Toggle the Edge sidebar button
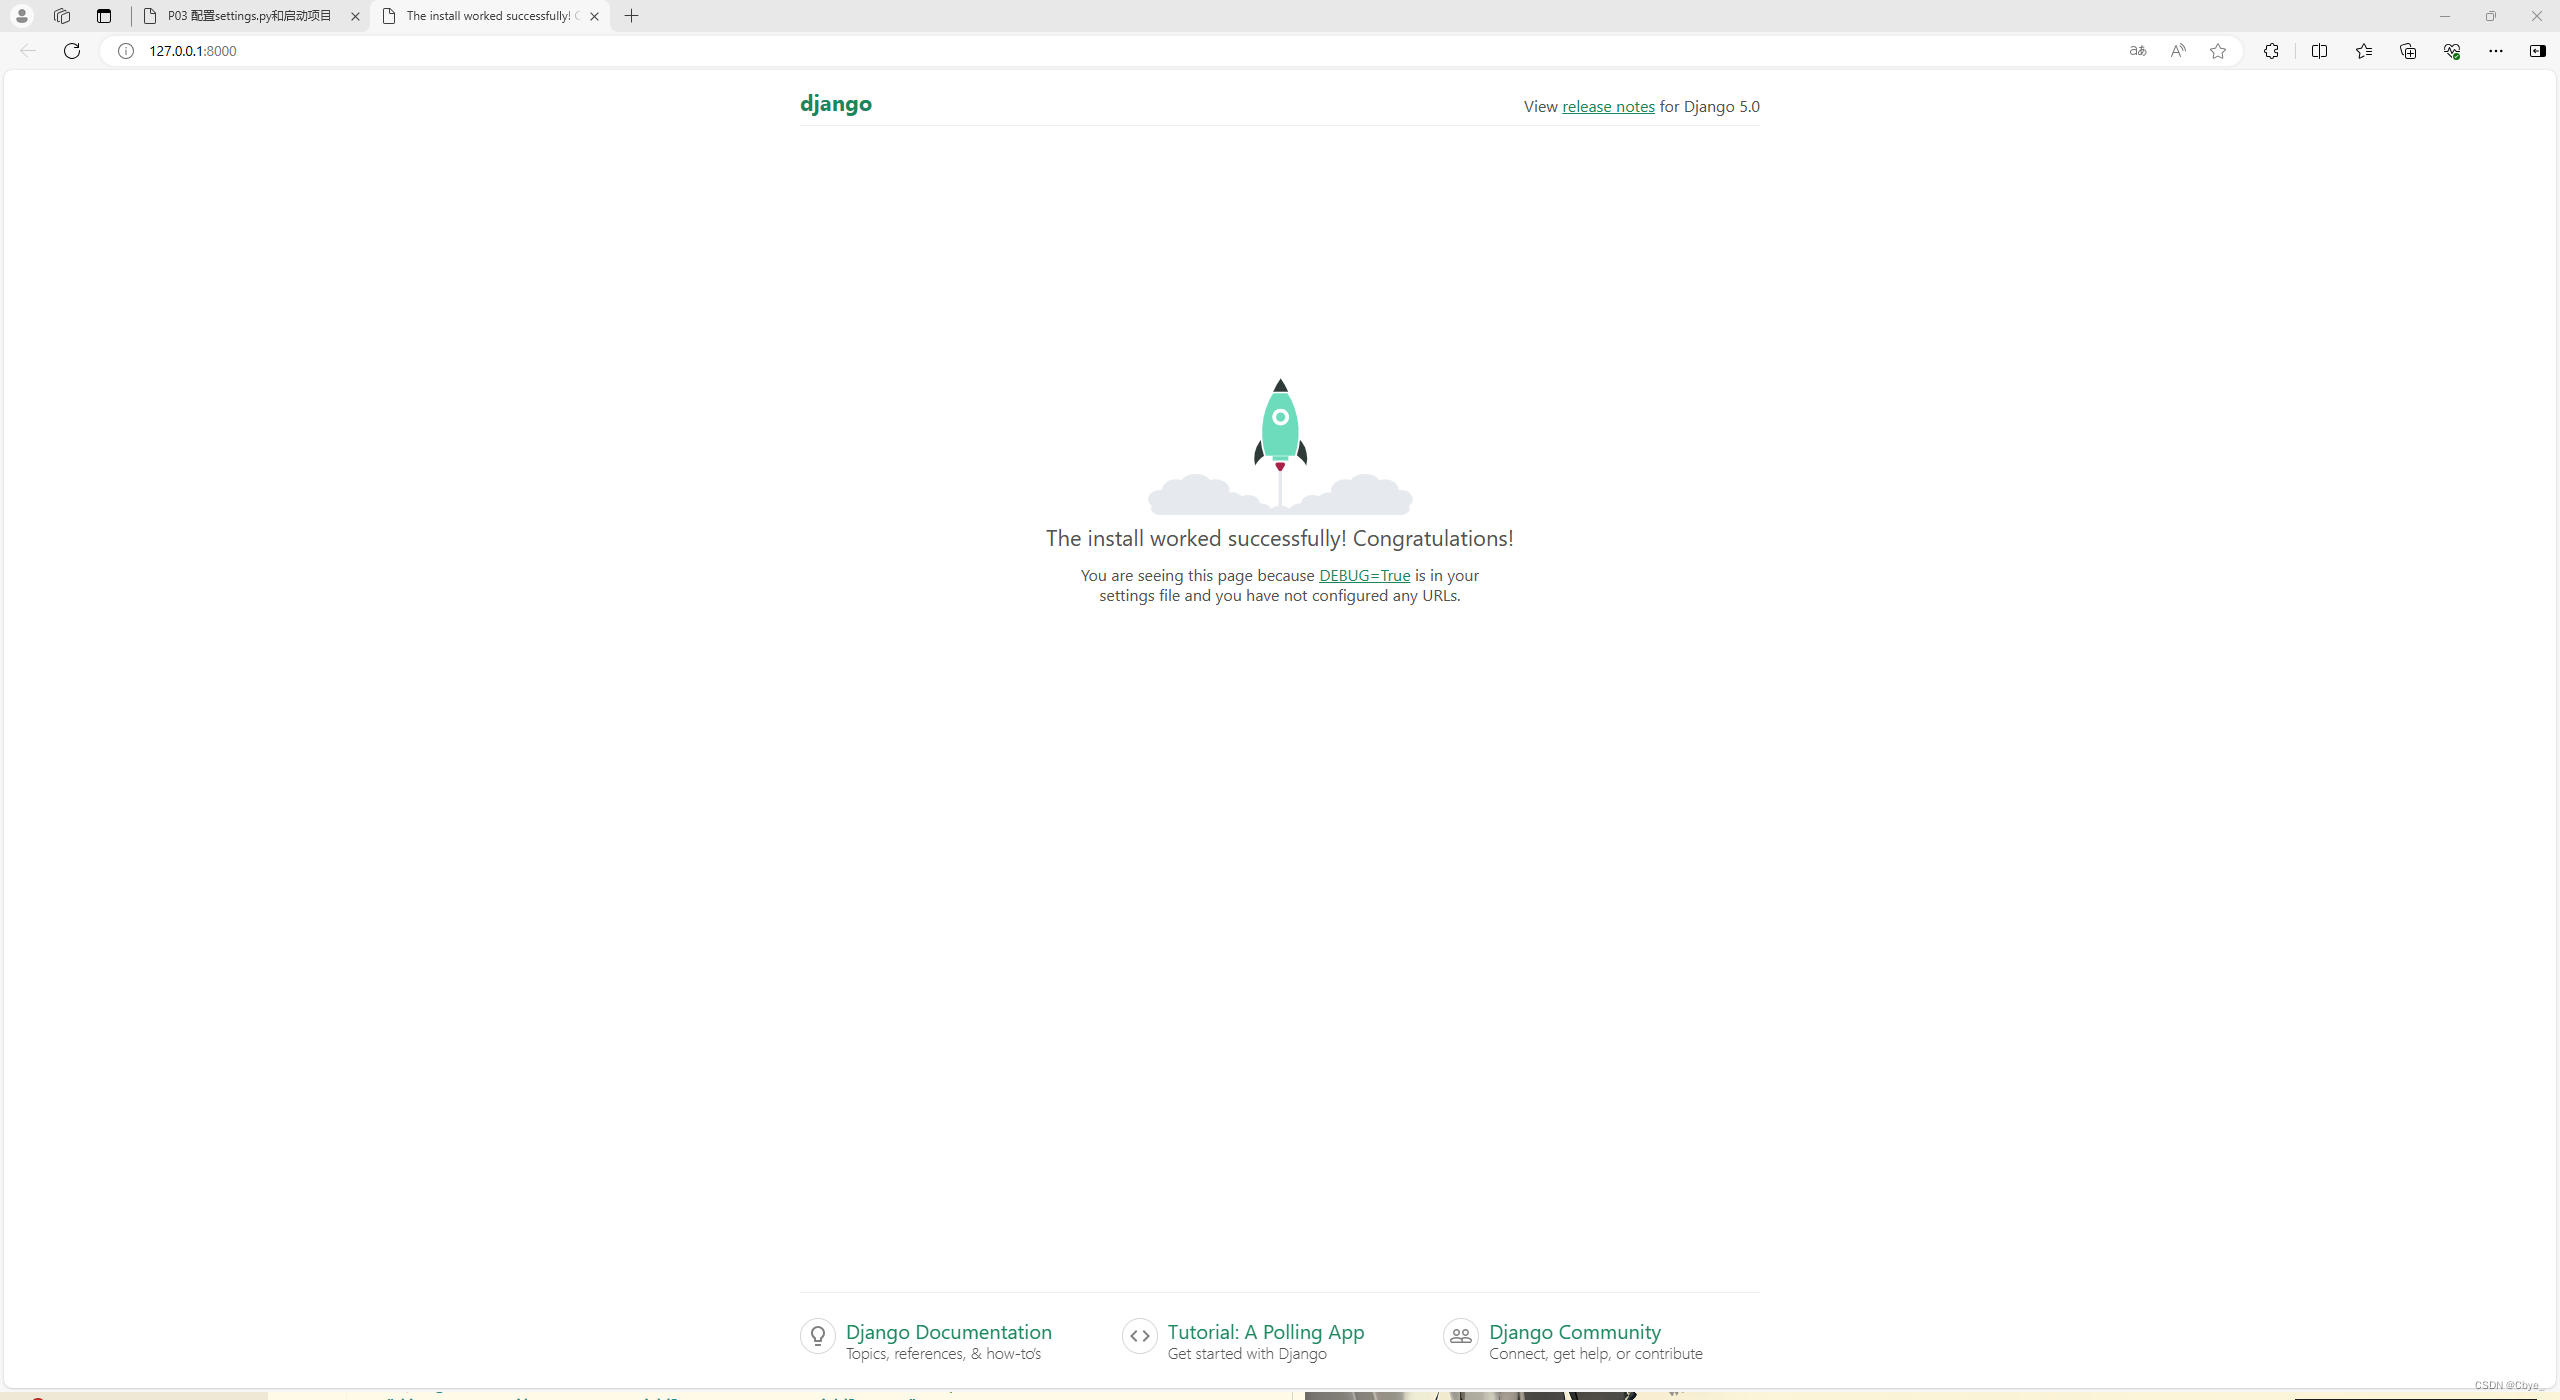The image size is (2560, 1400). click(x=2537, y=51)
